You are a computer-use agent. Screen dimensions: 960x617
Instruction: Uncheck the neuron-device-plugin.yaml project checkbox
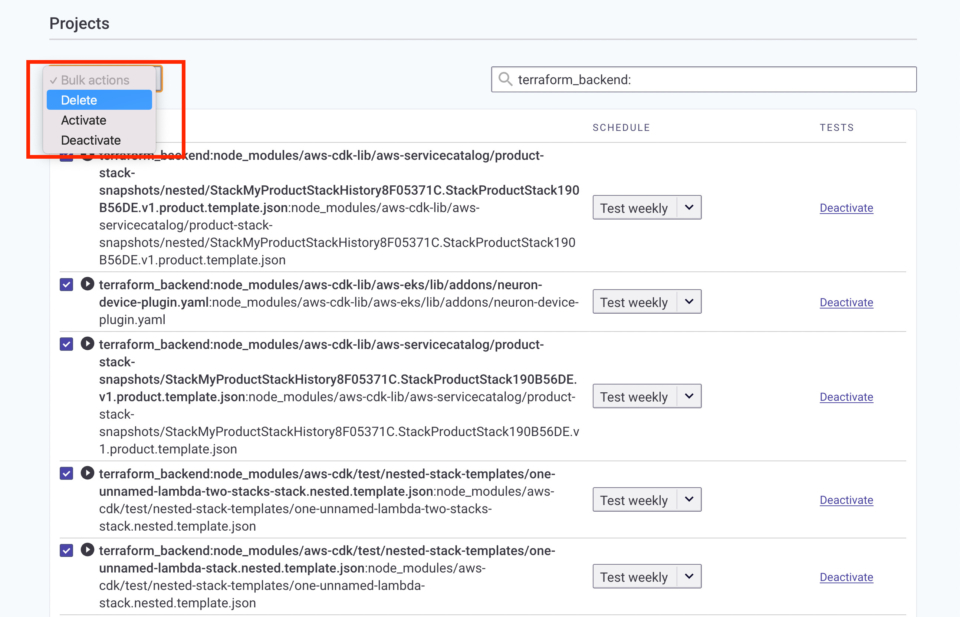tap(66, 285)
